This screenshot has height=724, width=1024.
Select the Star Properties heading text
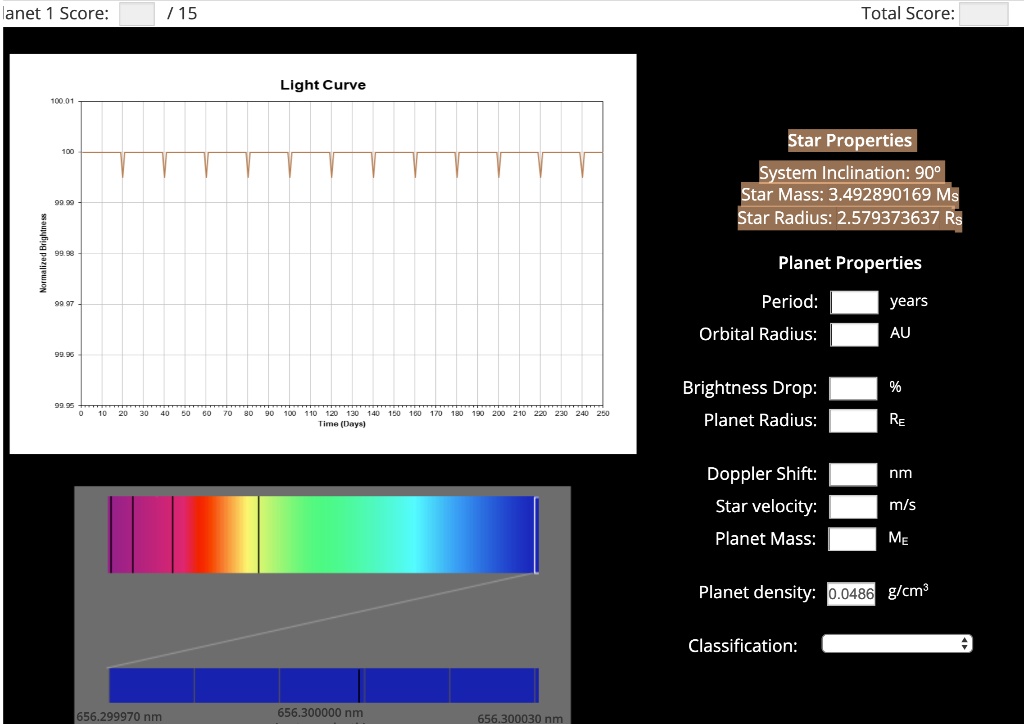(x=850, y=140)
